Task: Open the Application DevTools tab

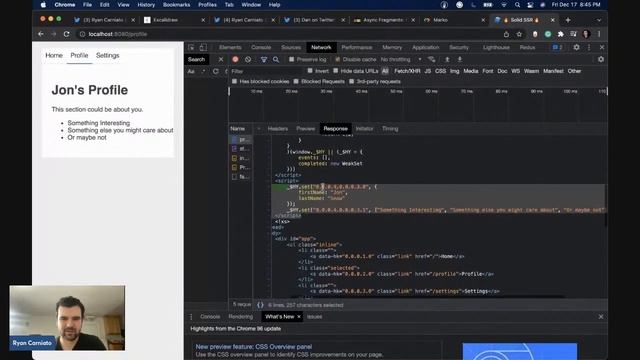Action: 426,47
